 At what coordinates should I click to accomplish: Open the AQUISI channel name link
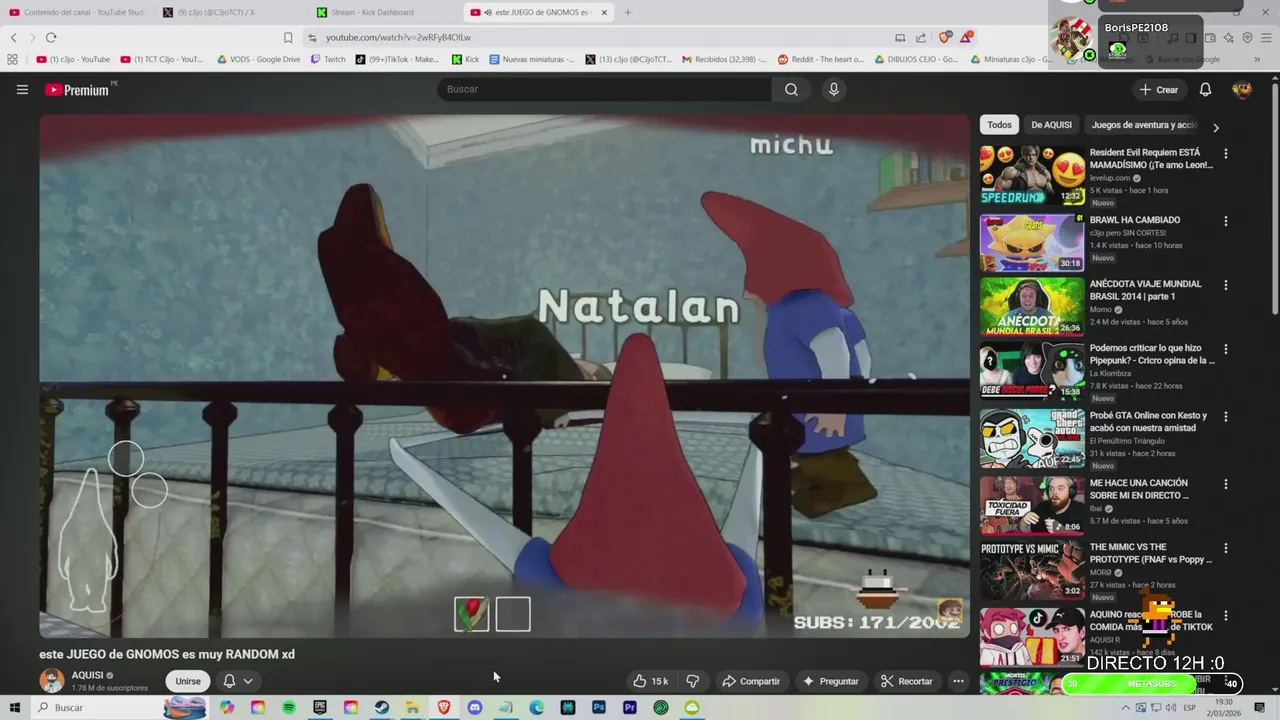pos(87,675)
